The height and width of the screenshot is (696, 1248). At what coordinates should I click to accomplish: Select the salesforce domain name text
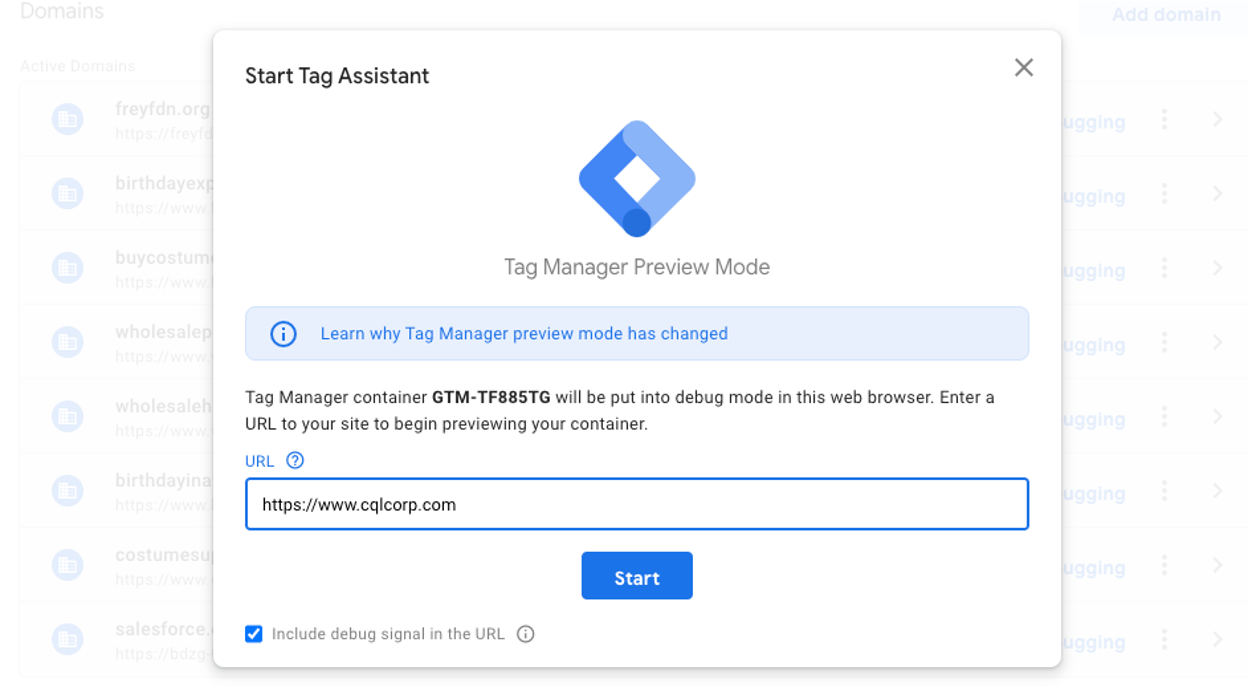click(x=164, y=629)
